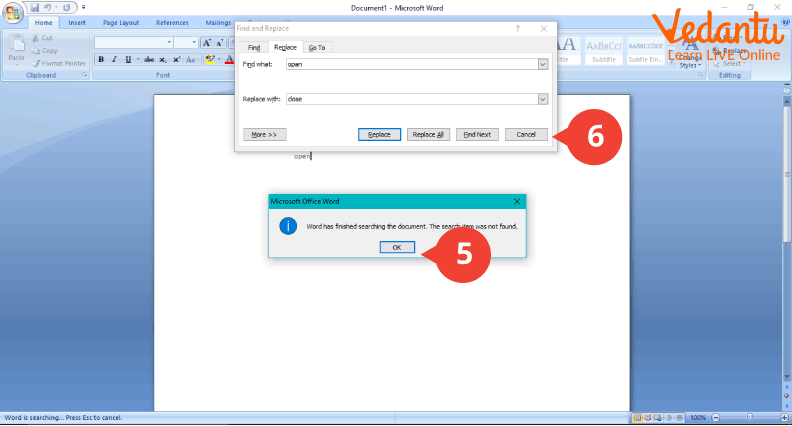Click OK in the message box
Screen dimensions: 792x426
[x=397, y=247]
